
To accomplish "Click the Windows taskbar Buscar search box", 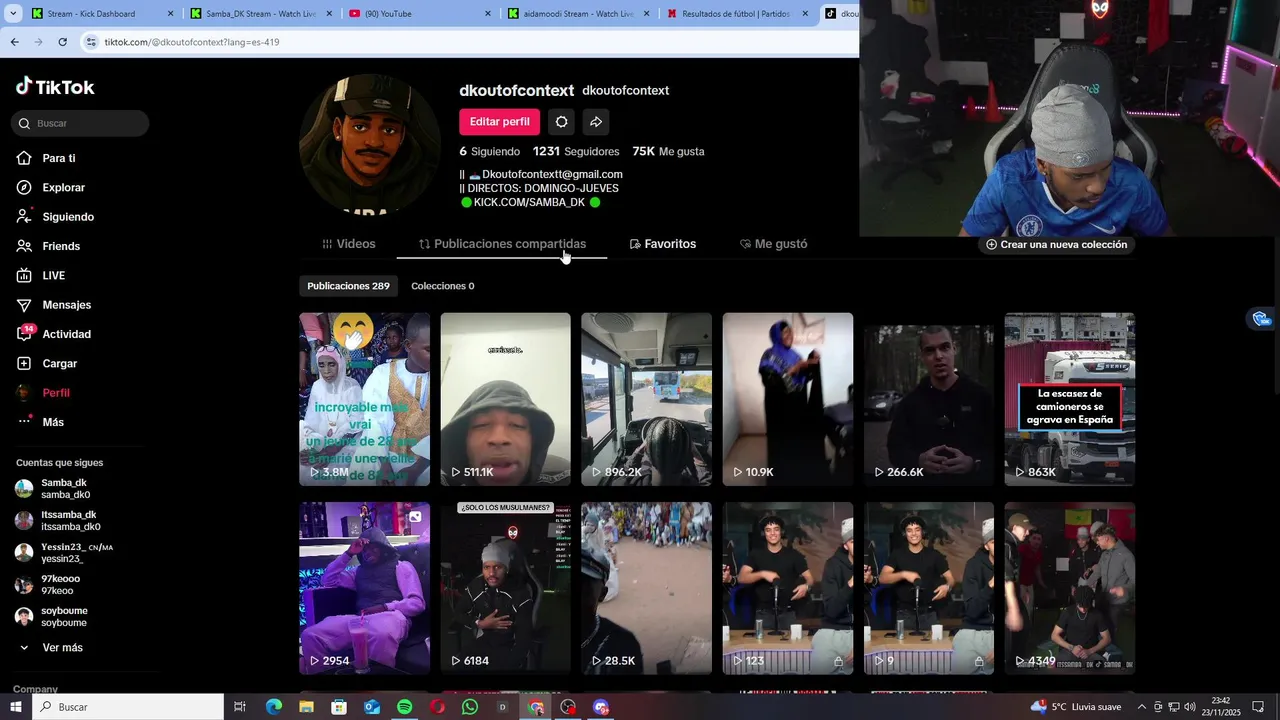I will [x=128, y=707].
